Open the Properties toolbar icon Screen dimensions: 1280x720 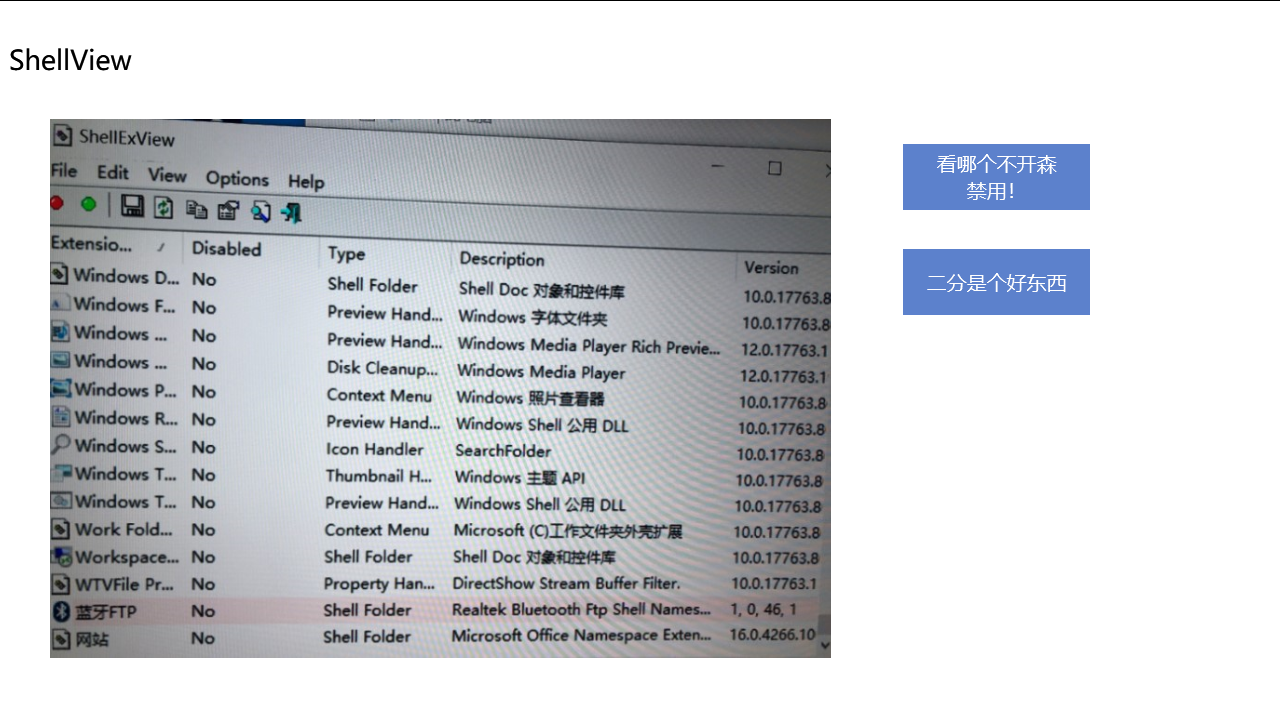(x=228, y=210)
